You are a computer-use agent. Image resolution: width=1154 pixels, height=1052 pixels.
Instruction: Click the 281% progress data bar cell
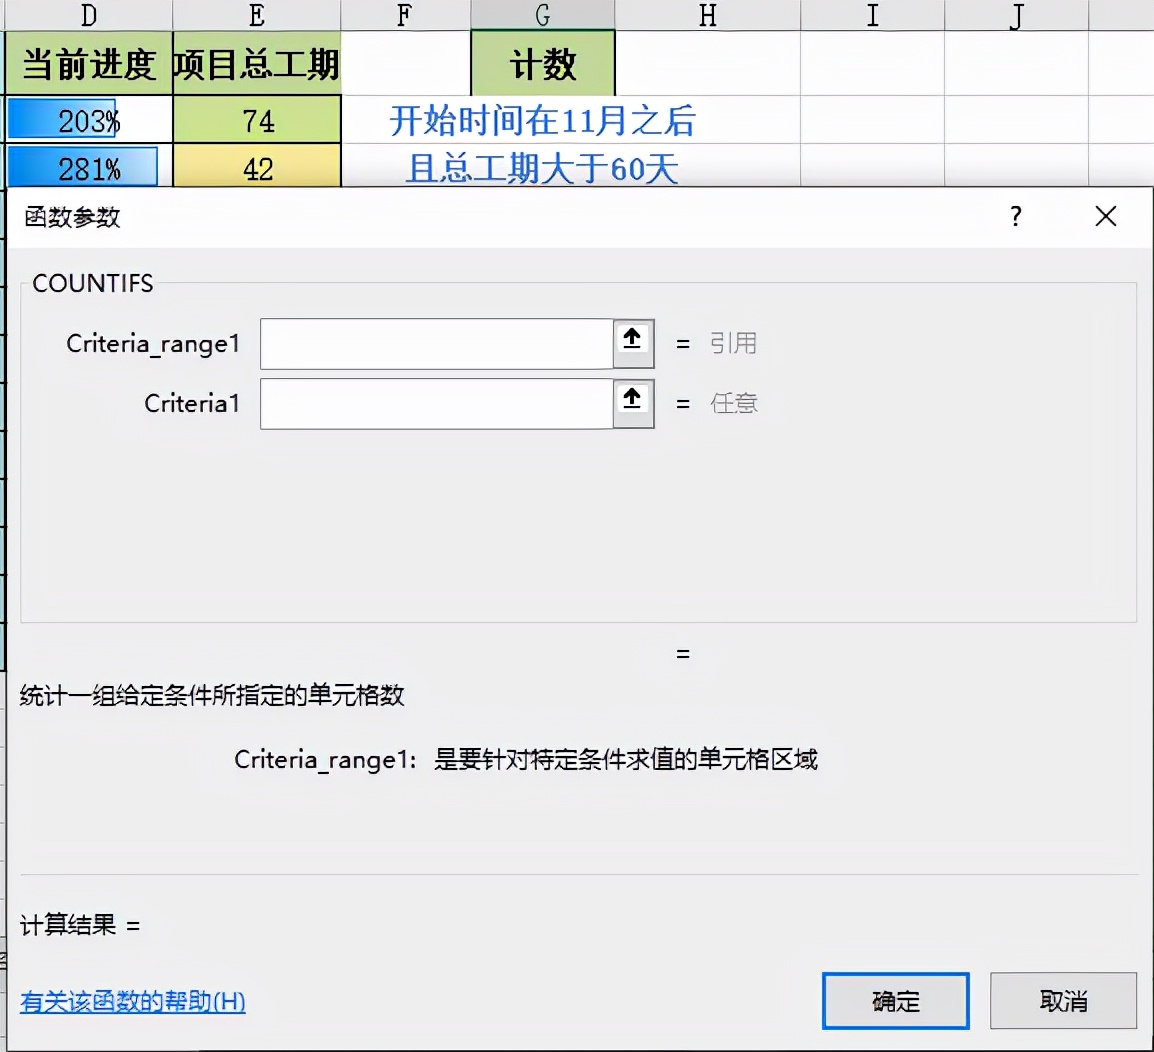tap(85, 166)
